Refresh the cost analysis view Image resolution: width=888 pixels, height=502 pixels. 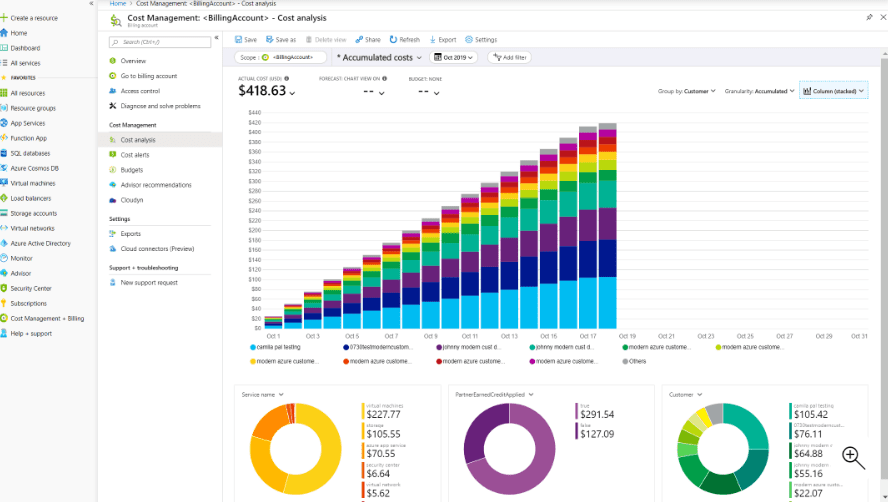404,40
